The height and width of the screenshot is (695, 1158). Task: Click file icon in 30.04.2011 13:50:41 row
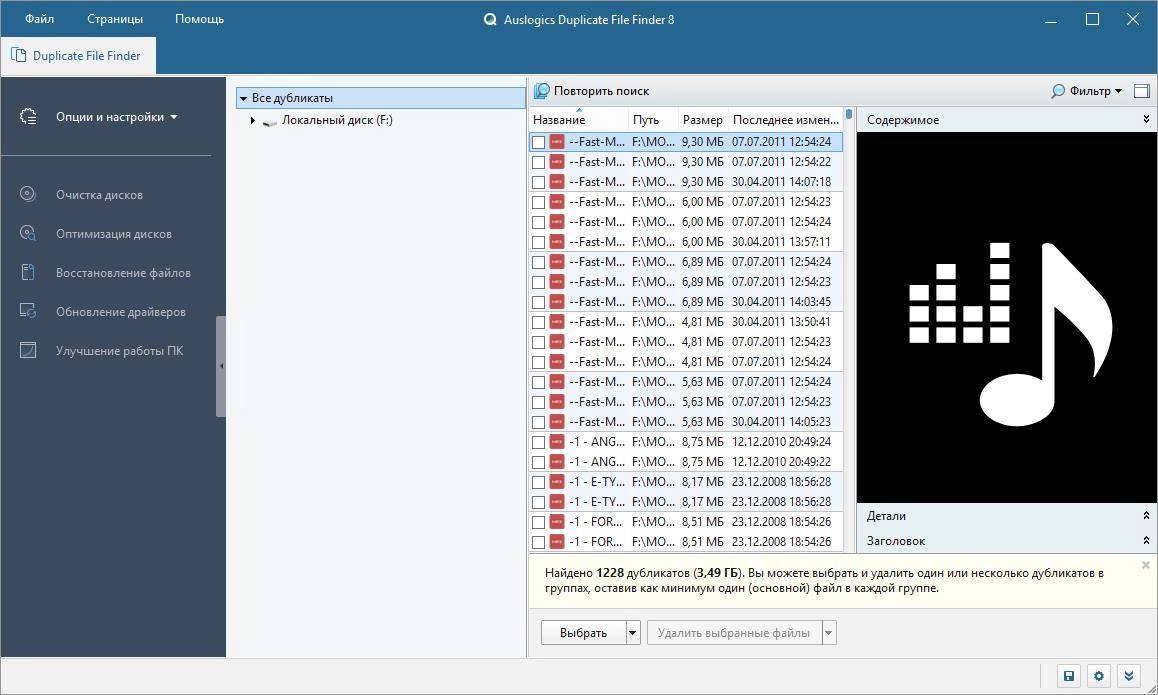click(x=557, y=322)
